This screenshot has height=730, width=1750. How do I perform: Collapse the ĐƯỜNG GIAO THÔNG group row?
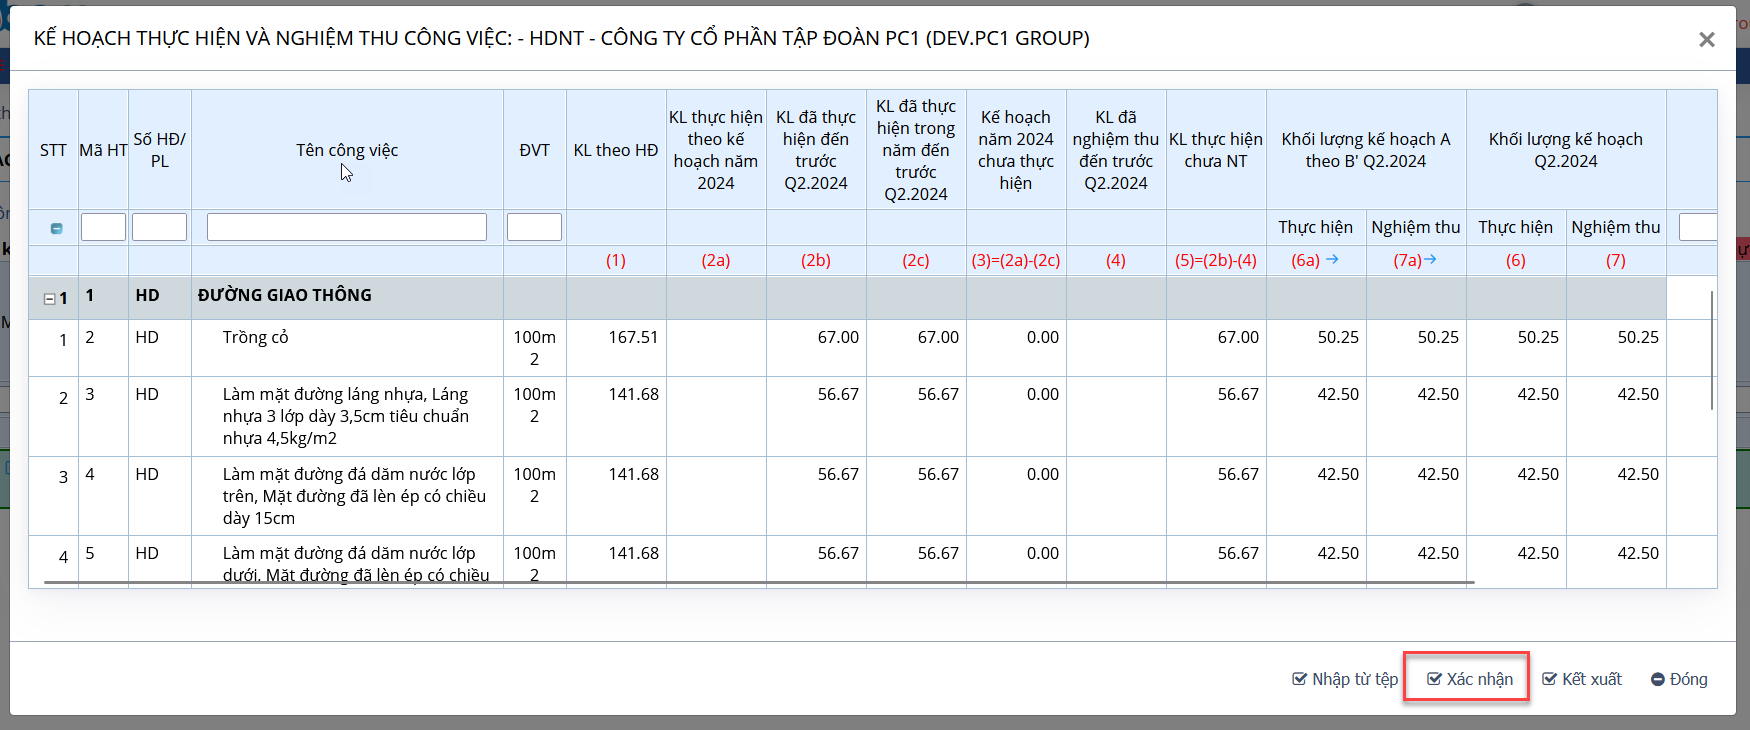(x=49, y=298)
